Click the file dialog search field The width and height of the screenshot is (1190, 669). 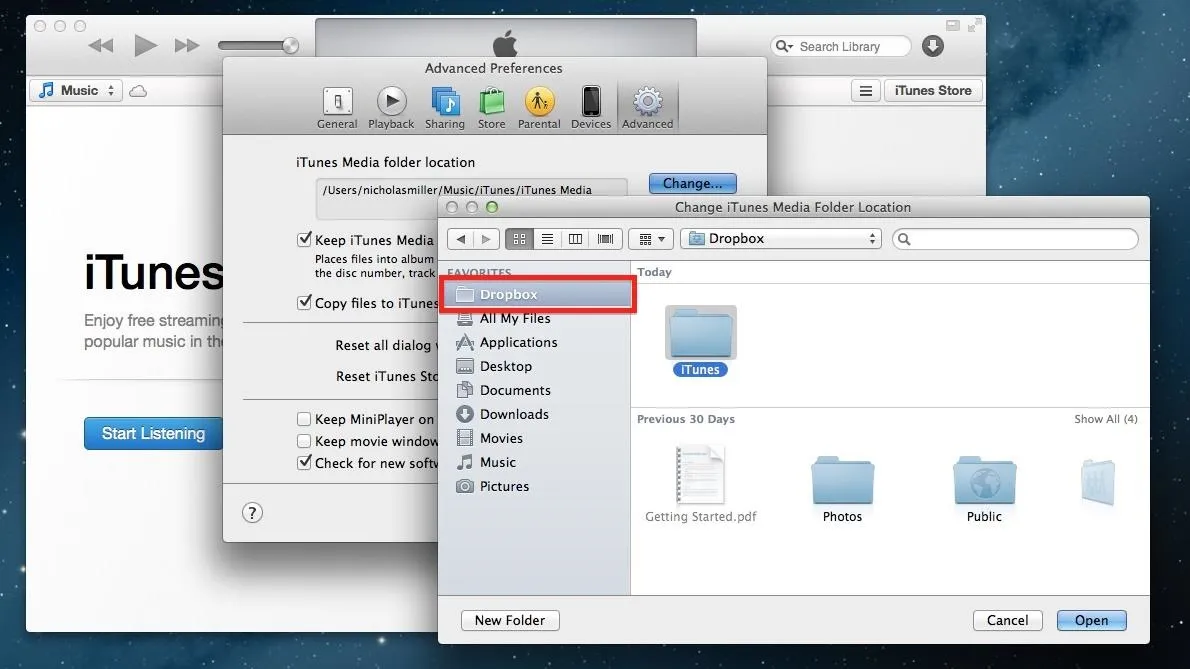click(x=1015, y=239)
